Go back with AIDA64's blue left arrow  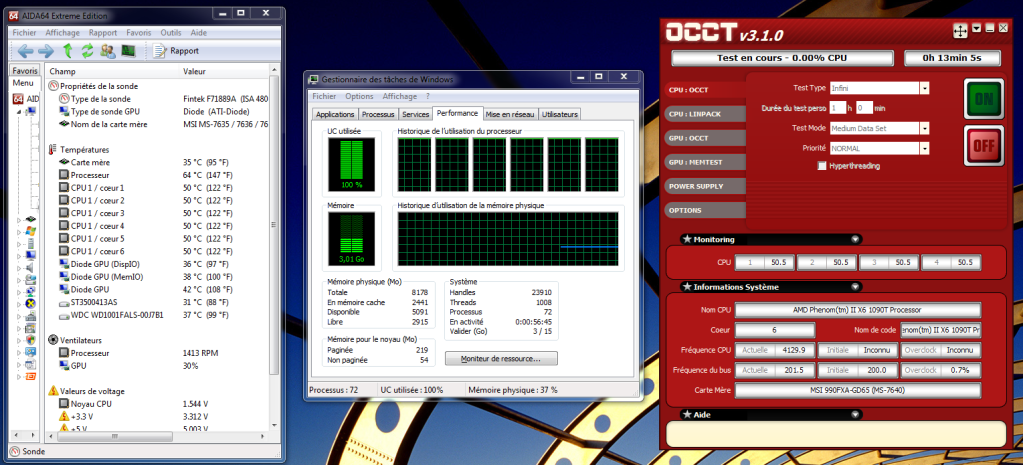click(25, 50)
